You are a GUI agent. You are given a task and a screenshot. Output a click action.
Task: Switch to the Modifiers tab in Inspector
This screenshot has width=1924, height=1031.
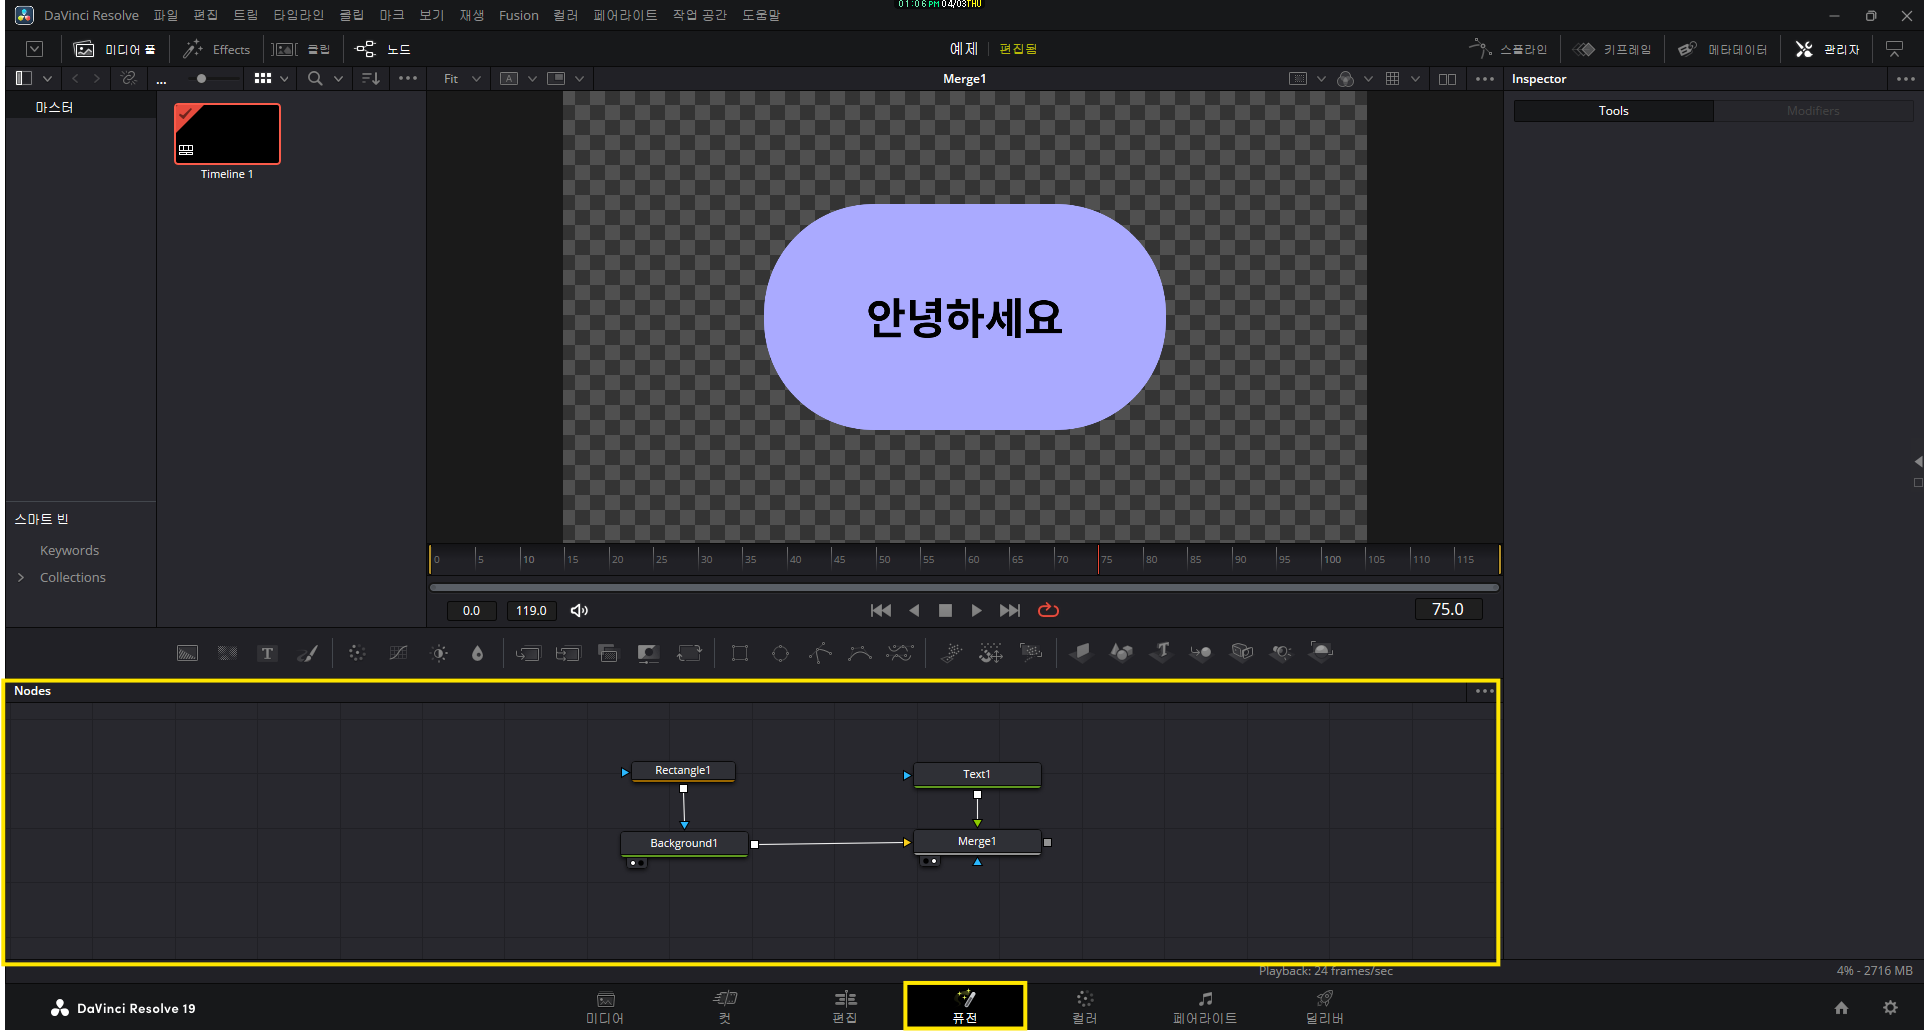click(x=1813, y=111)
